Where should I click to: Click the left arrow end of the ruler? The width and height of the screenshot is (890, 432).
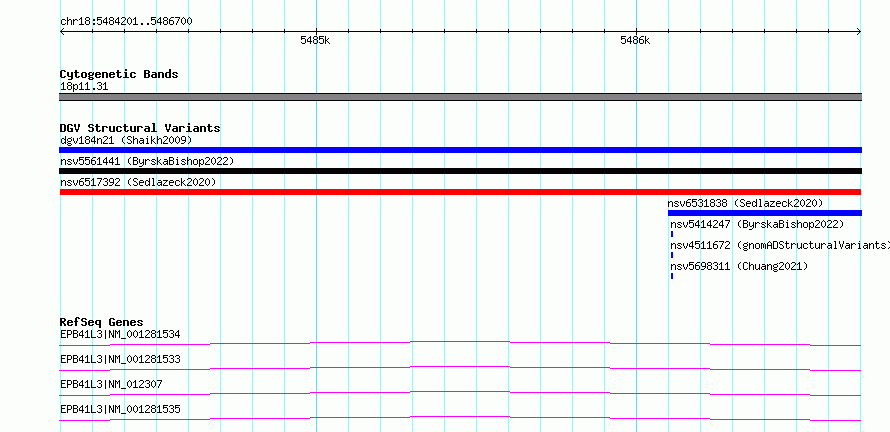pyautogui.click(x=63, y=32)
